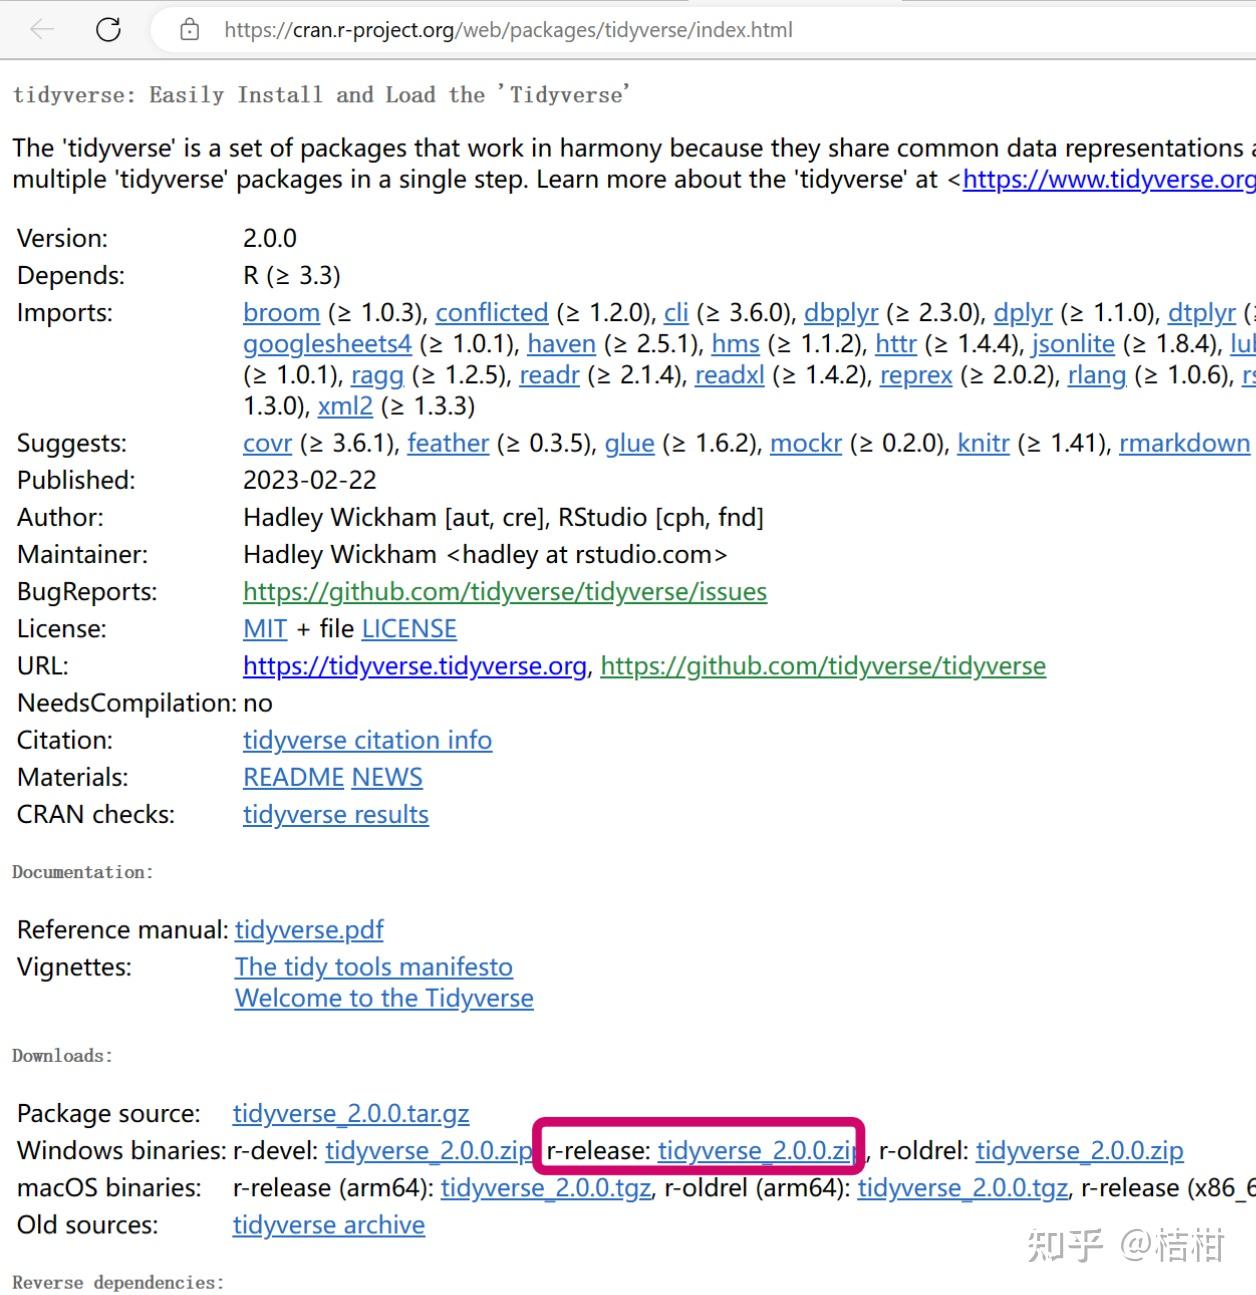Open the dbplyr package link

tap(841, 313)
